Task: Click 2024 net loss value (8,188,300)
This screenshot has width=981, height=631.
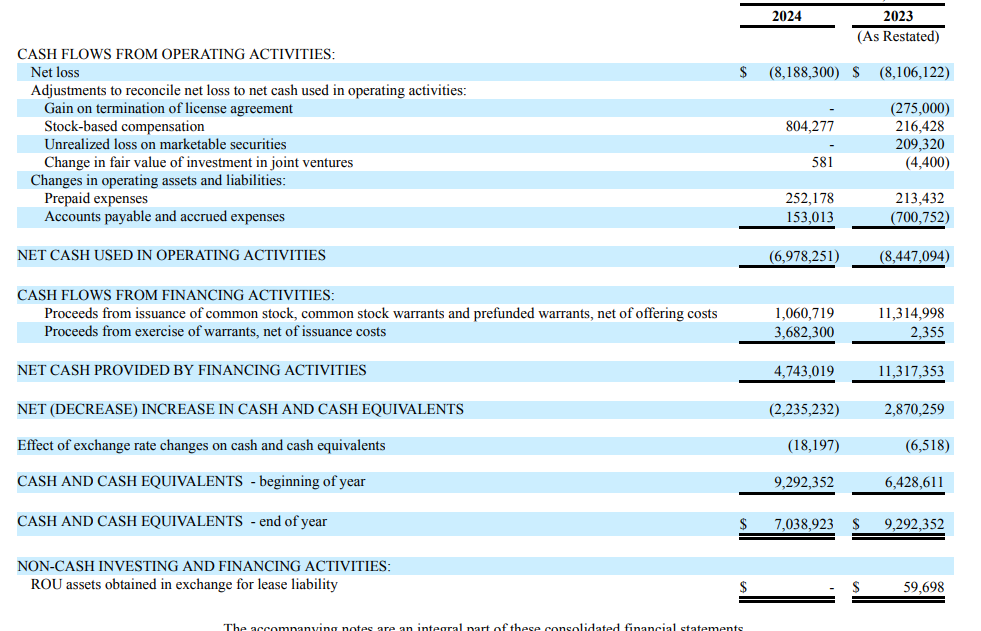Action: pyautogui.click(x=804, y=73)
